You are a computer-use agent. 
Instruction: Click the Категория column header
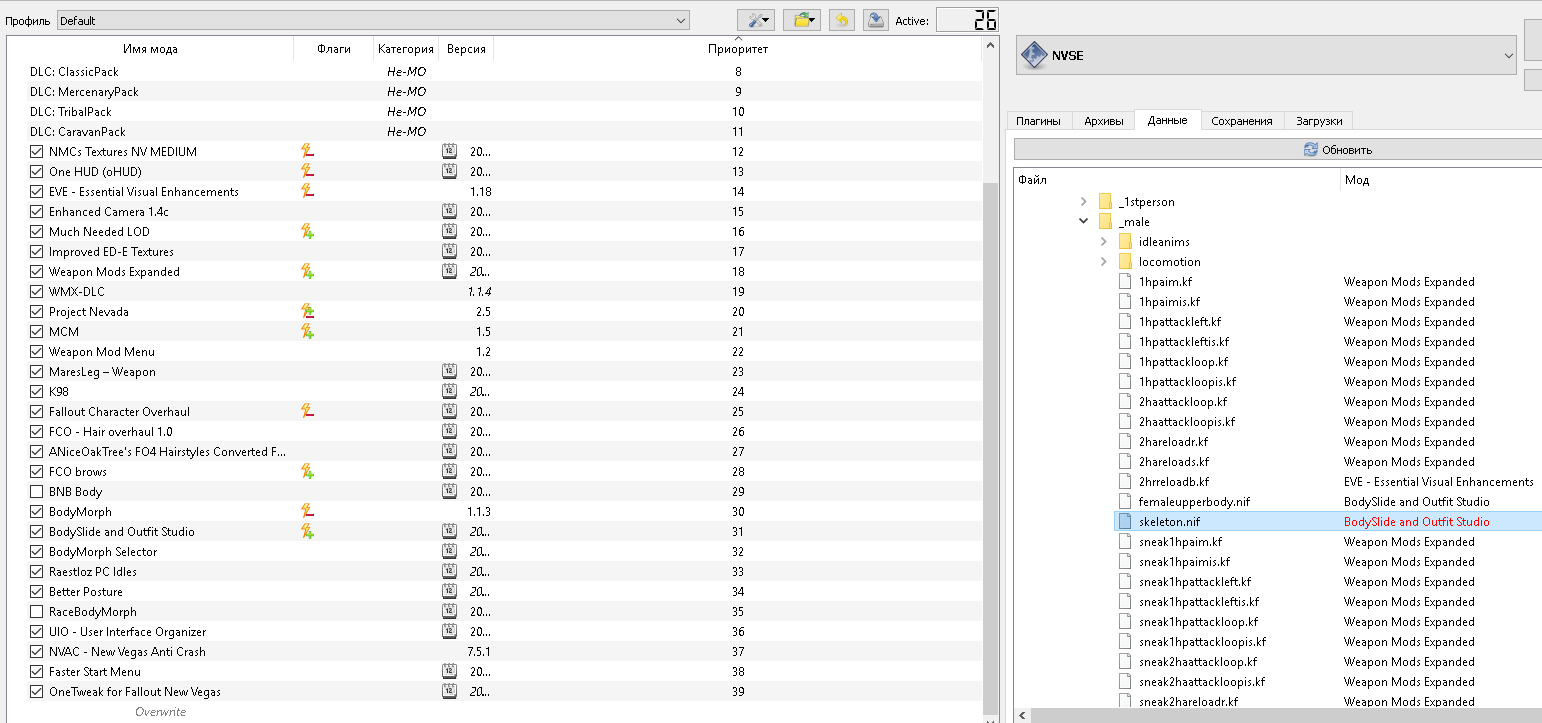coord(406,49)
